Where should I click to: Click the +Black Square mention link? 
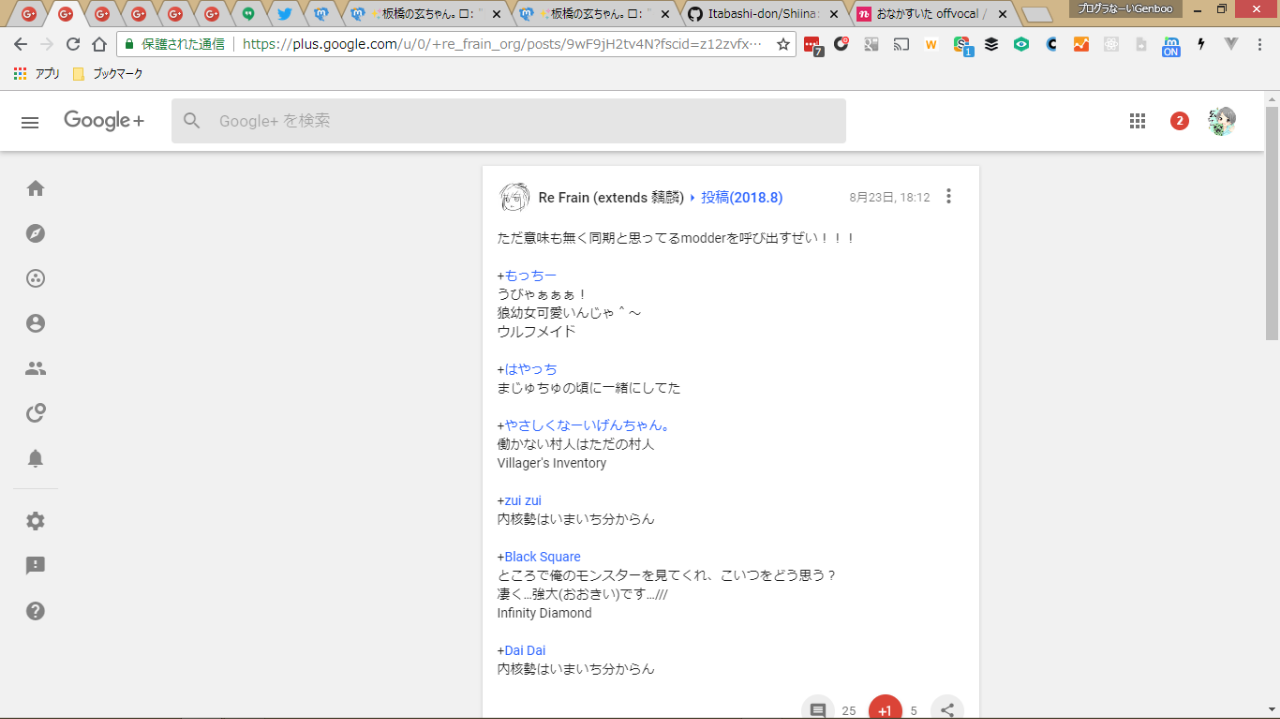(x=542, y=557)
